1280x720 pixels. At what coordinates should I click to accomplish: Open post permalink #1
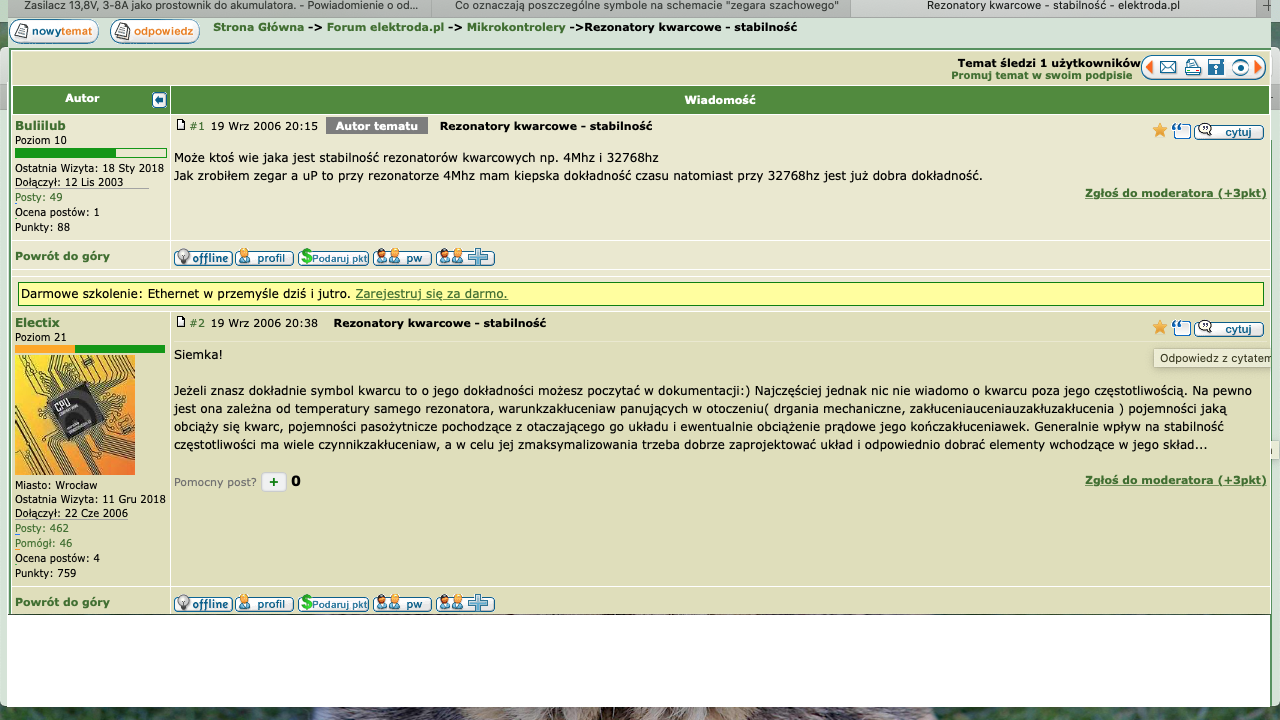tap(197, 126)
